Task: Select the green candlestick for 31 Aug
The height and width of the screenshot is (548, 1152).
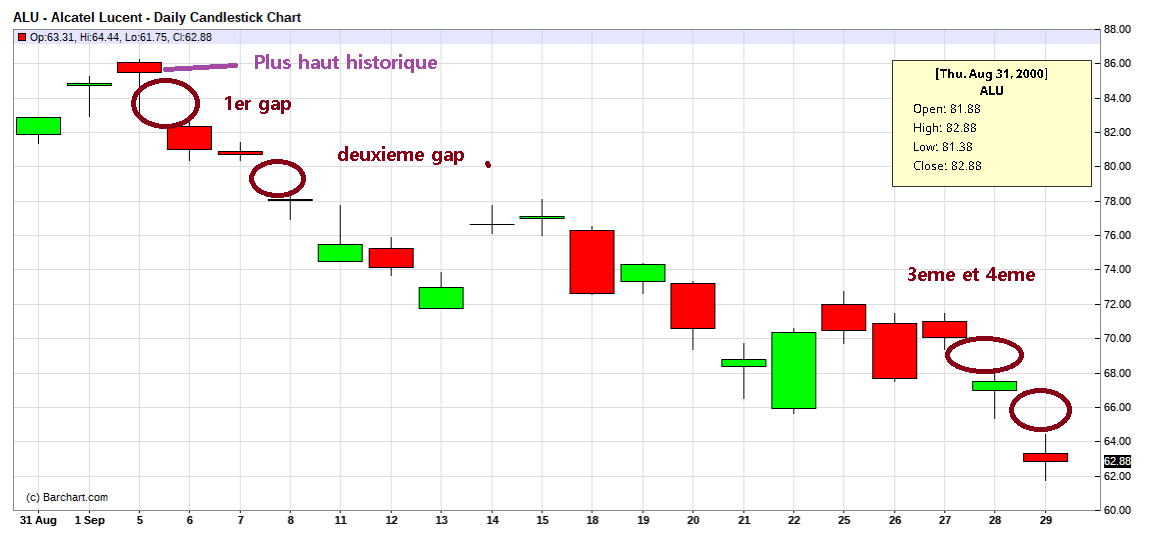Action: [x=38, y=126]
